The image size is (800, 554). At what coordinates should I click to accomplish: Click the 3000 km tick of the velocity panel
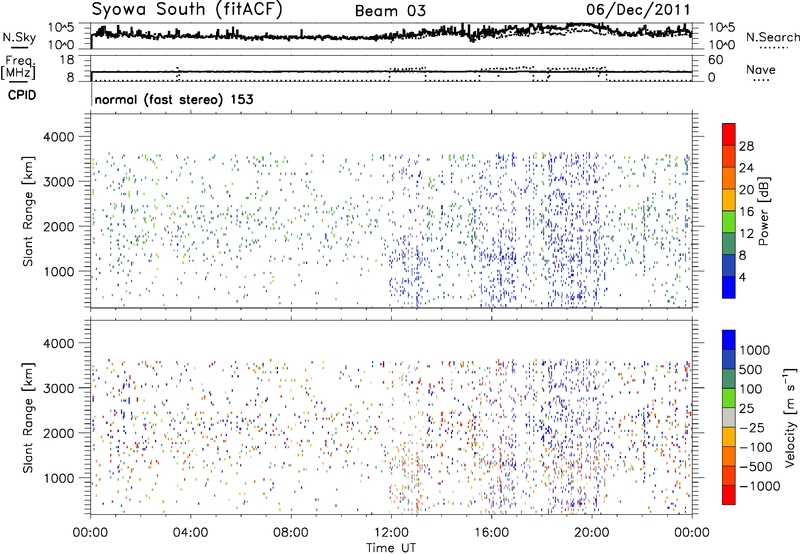coord(58,388)
